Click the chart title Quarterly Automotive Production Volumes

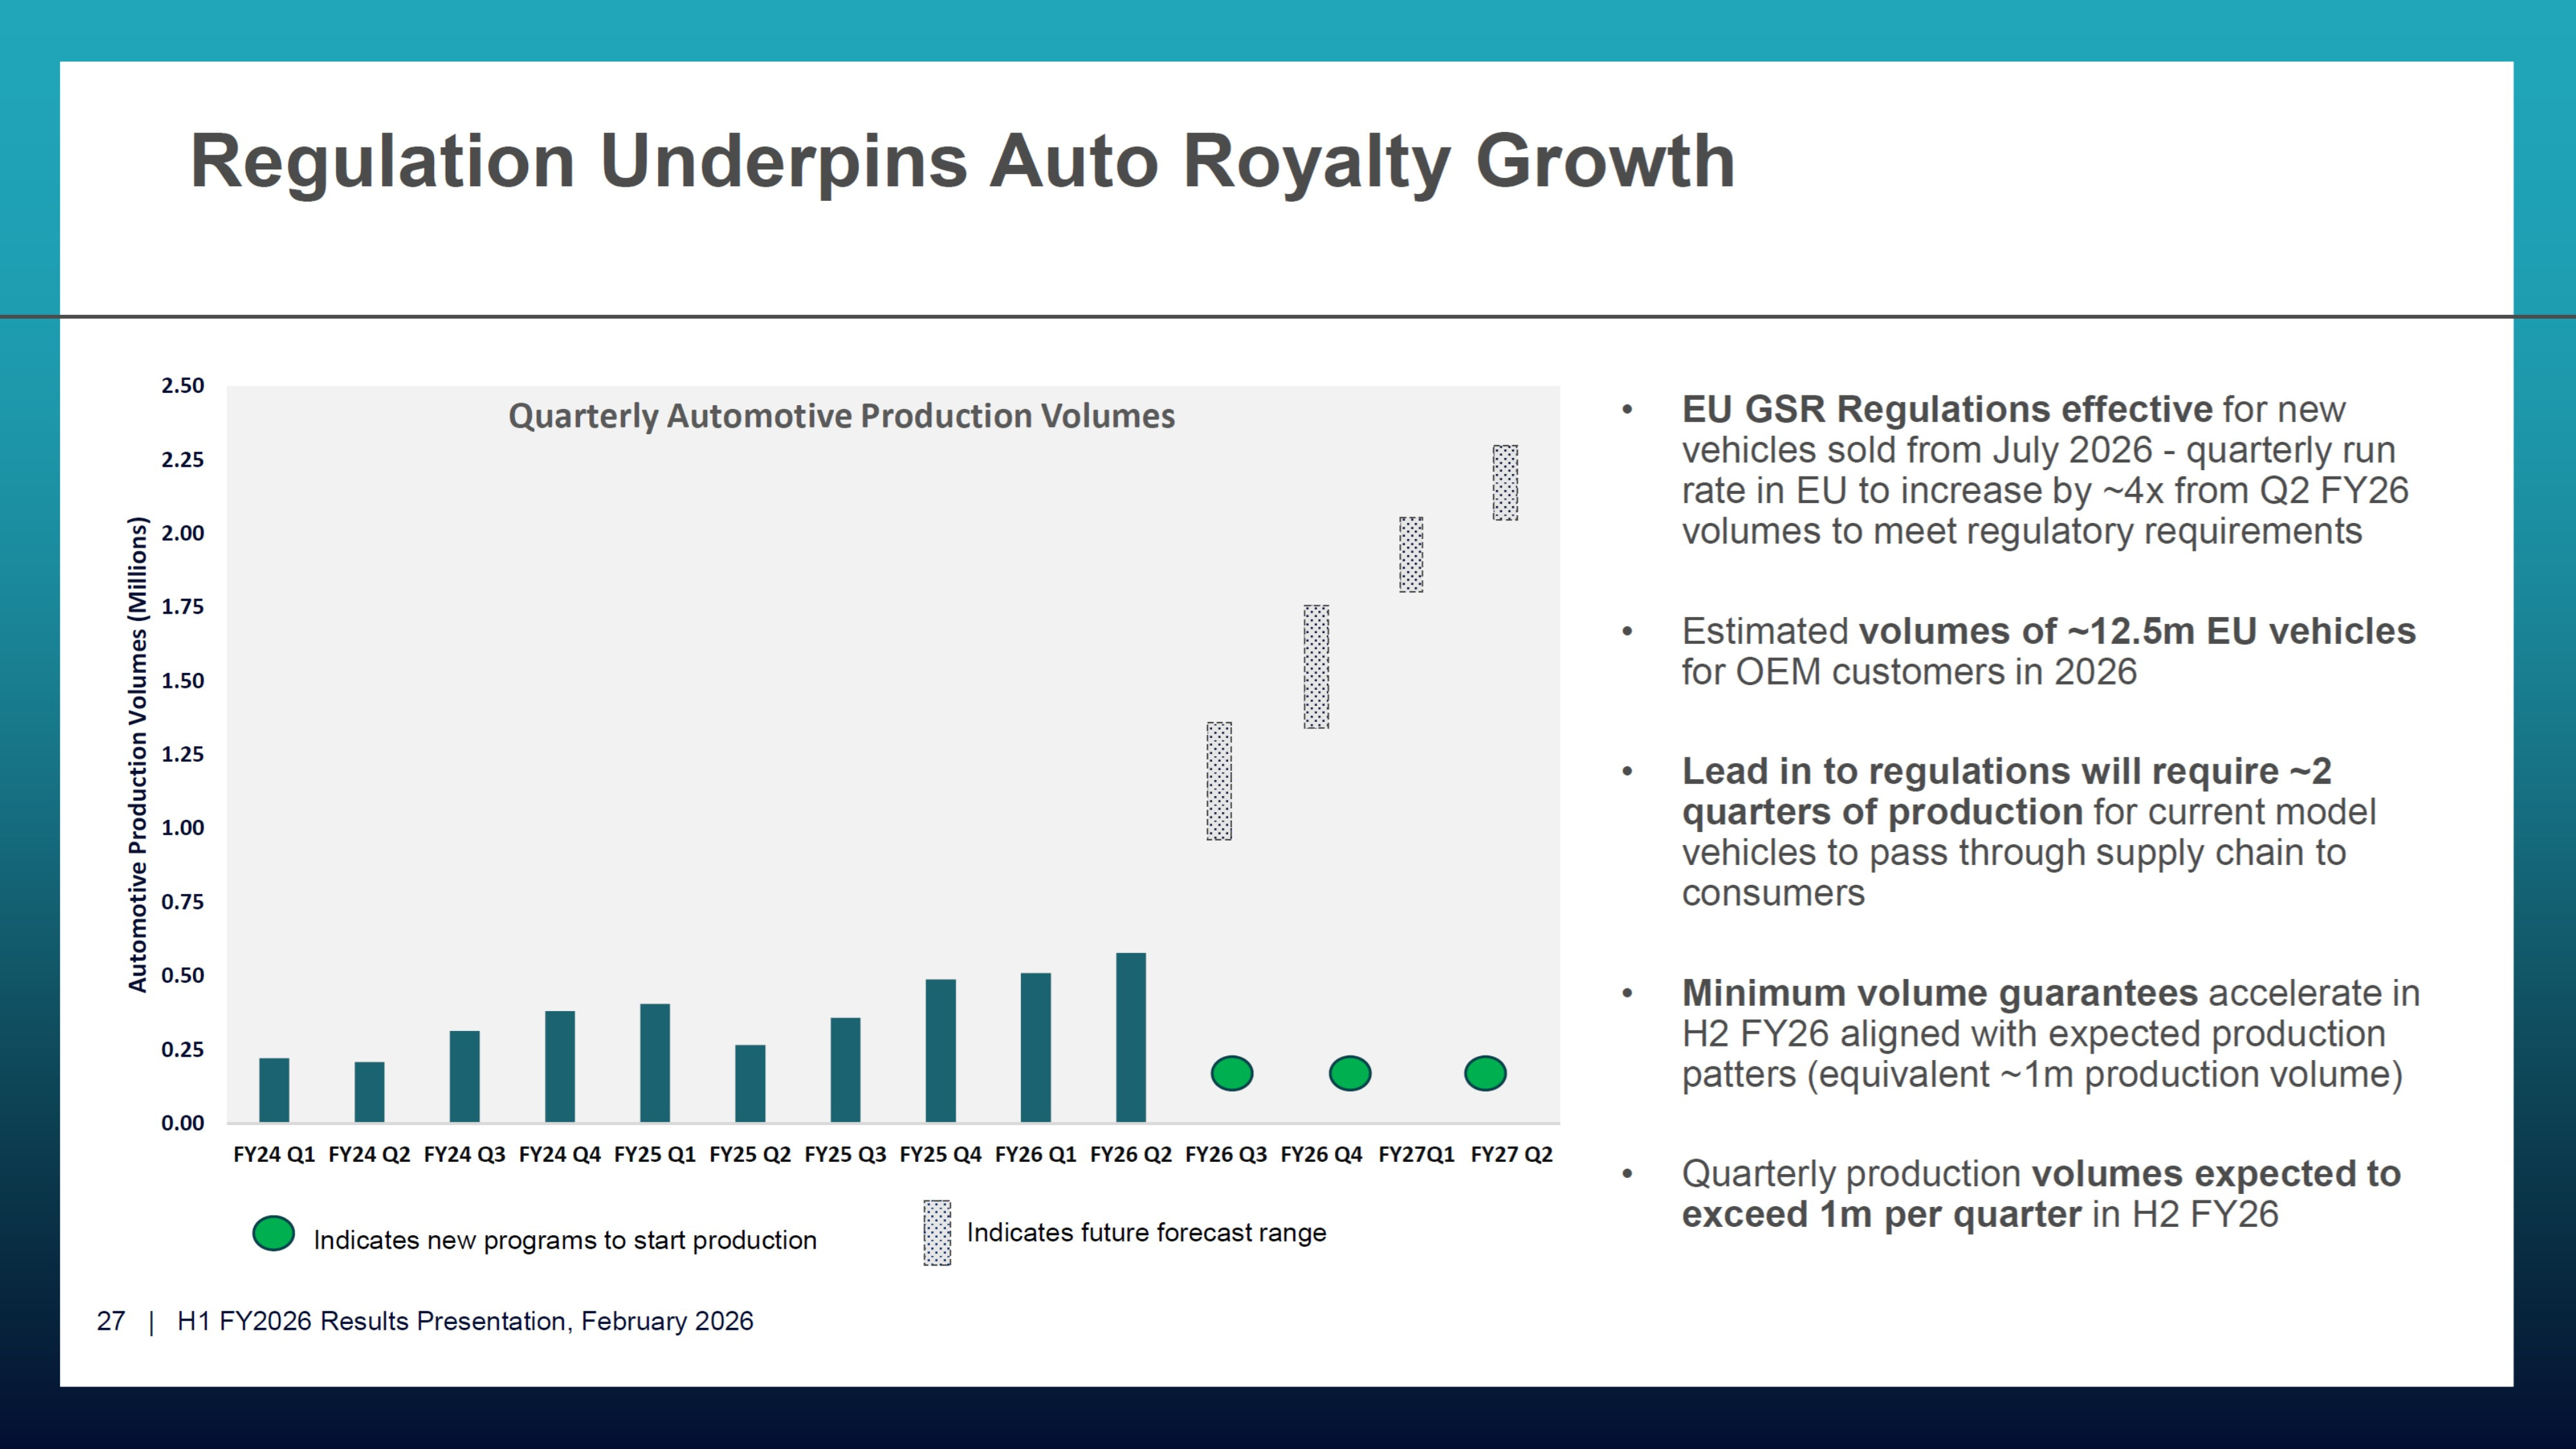[841, 416]
